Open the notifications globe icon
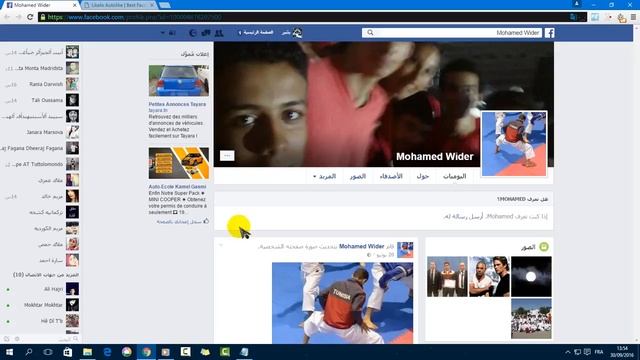640x360 pixels. [x=193, y=33]
